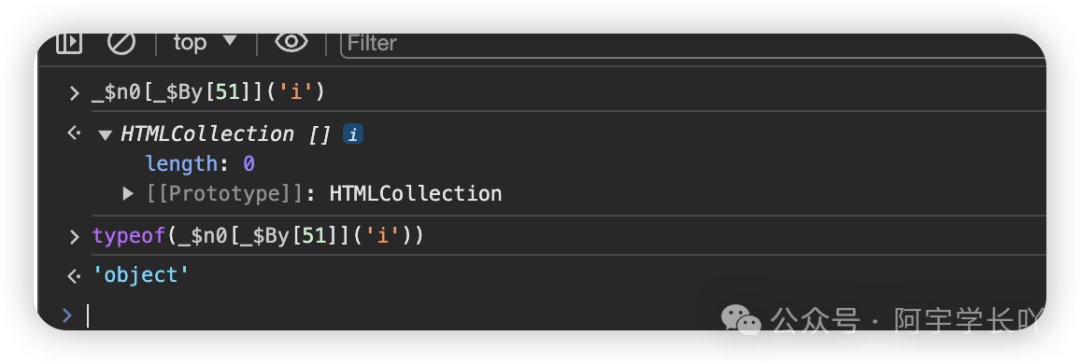Click the first command _$n0[_$By[51]]('i')
The width and height of the screenshot is (1080, 364).
pos(207,92)
